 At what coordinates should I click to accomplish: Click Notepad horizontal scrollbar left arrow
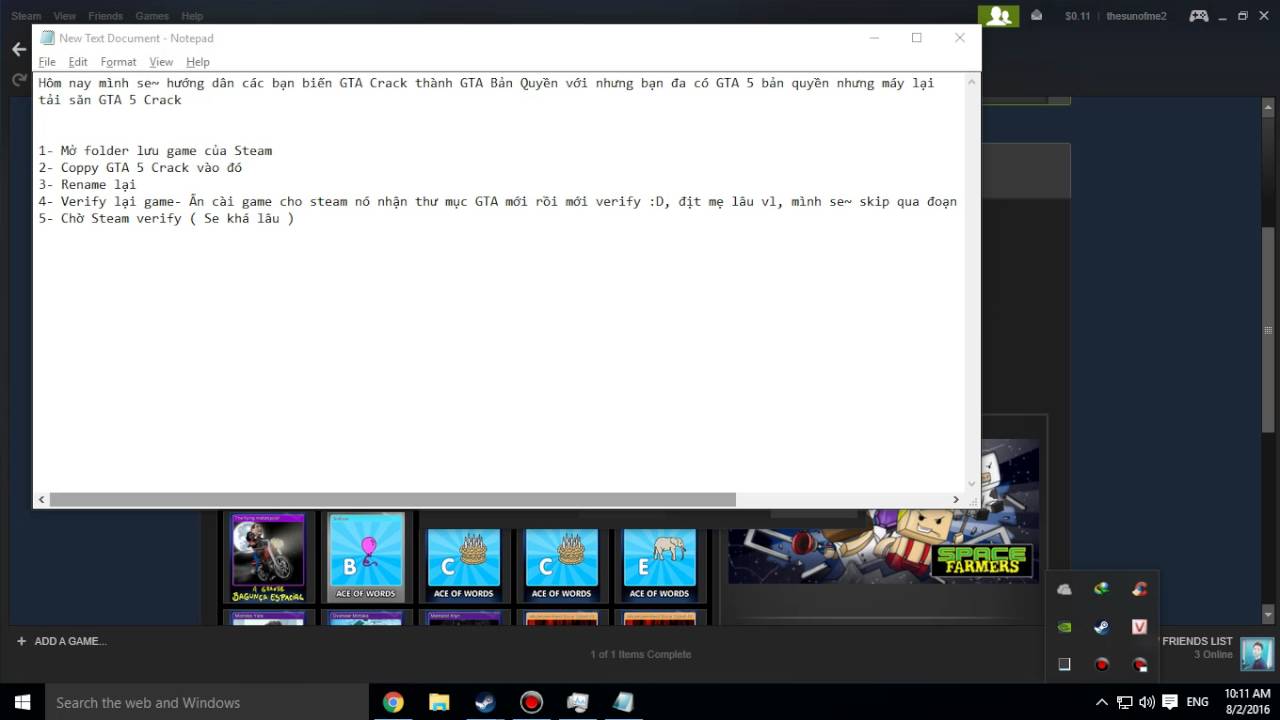42,499
